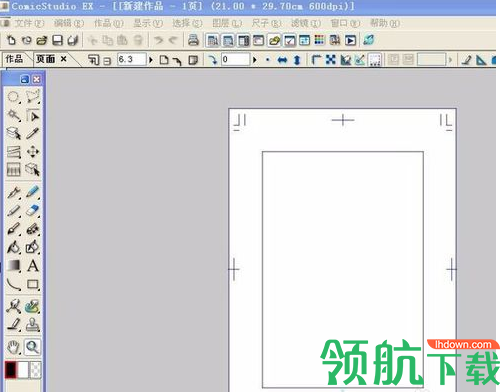Viewport: 500px width, 392px height.
Task: Toggle the Materials folder palette button
Action: (274, 41)
